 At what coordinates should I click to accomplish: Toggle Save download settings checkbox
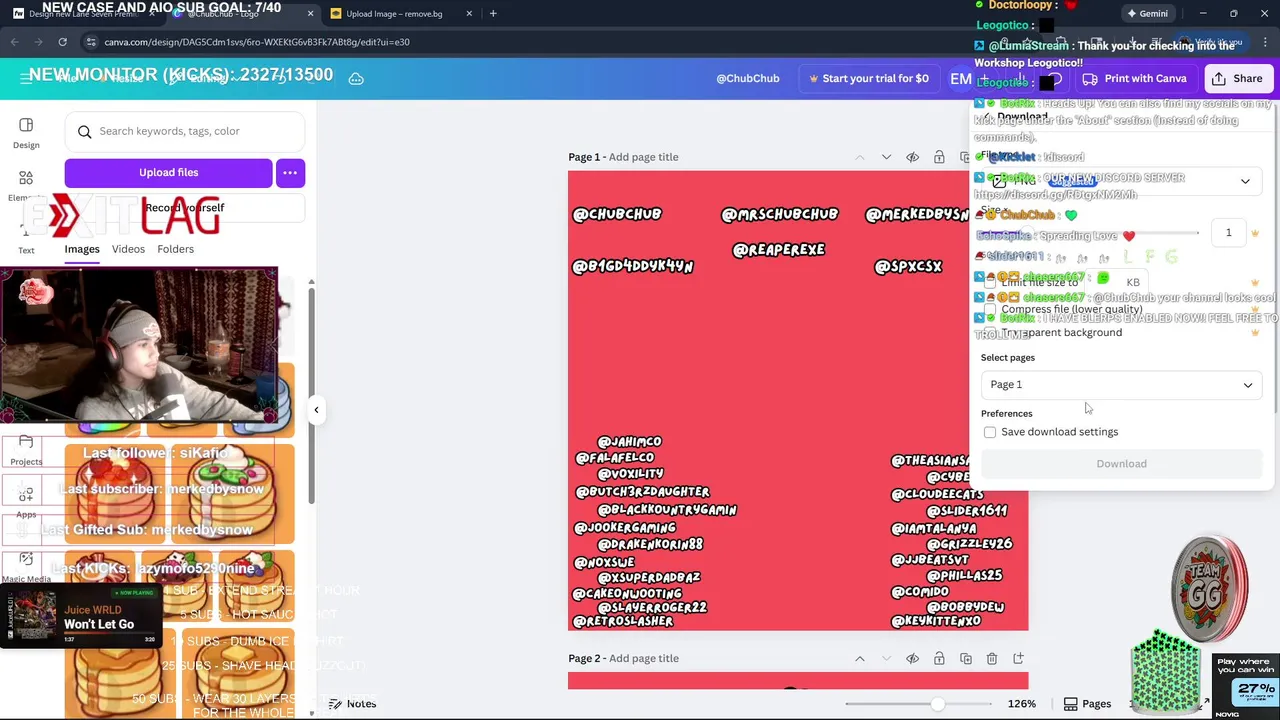coord(990,432)
